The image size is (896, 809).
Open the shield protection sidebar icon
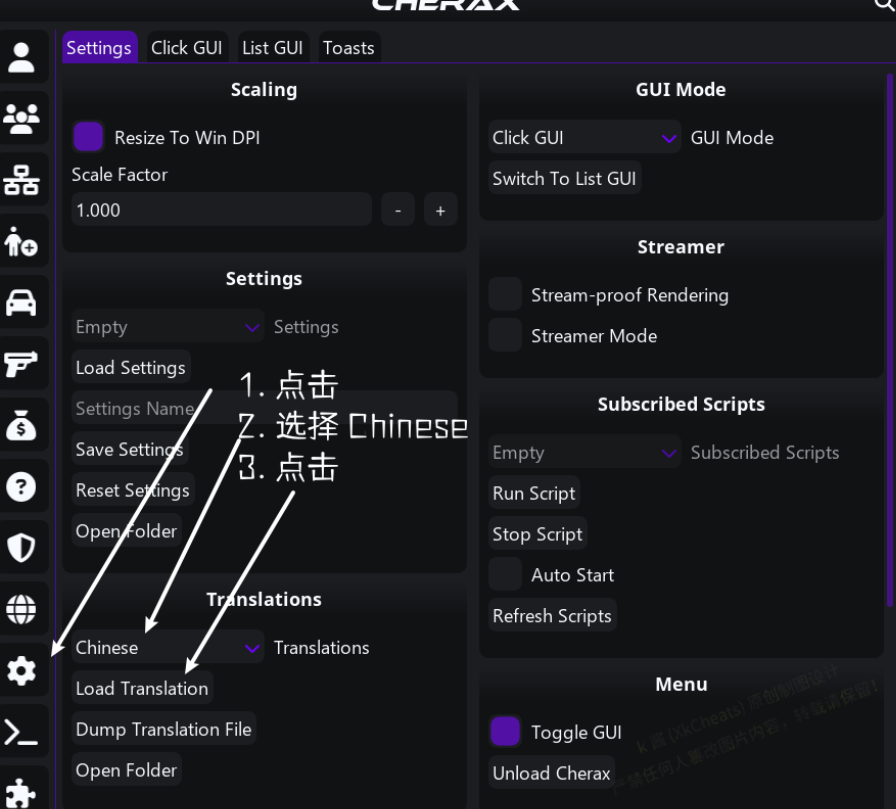click(x=21, y=548)
